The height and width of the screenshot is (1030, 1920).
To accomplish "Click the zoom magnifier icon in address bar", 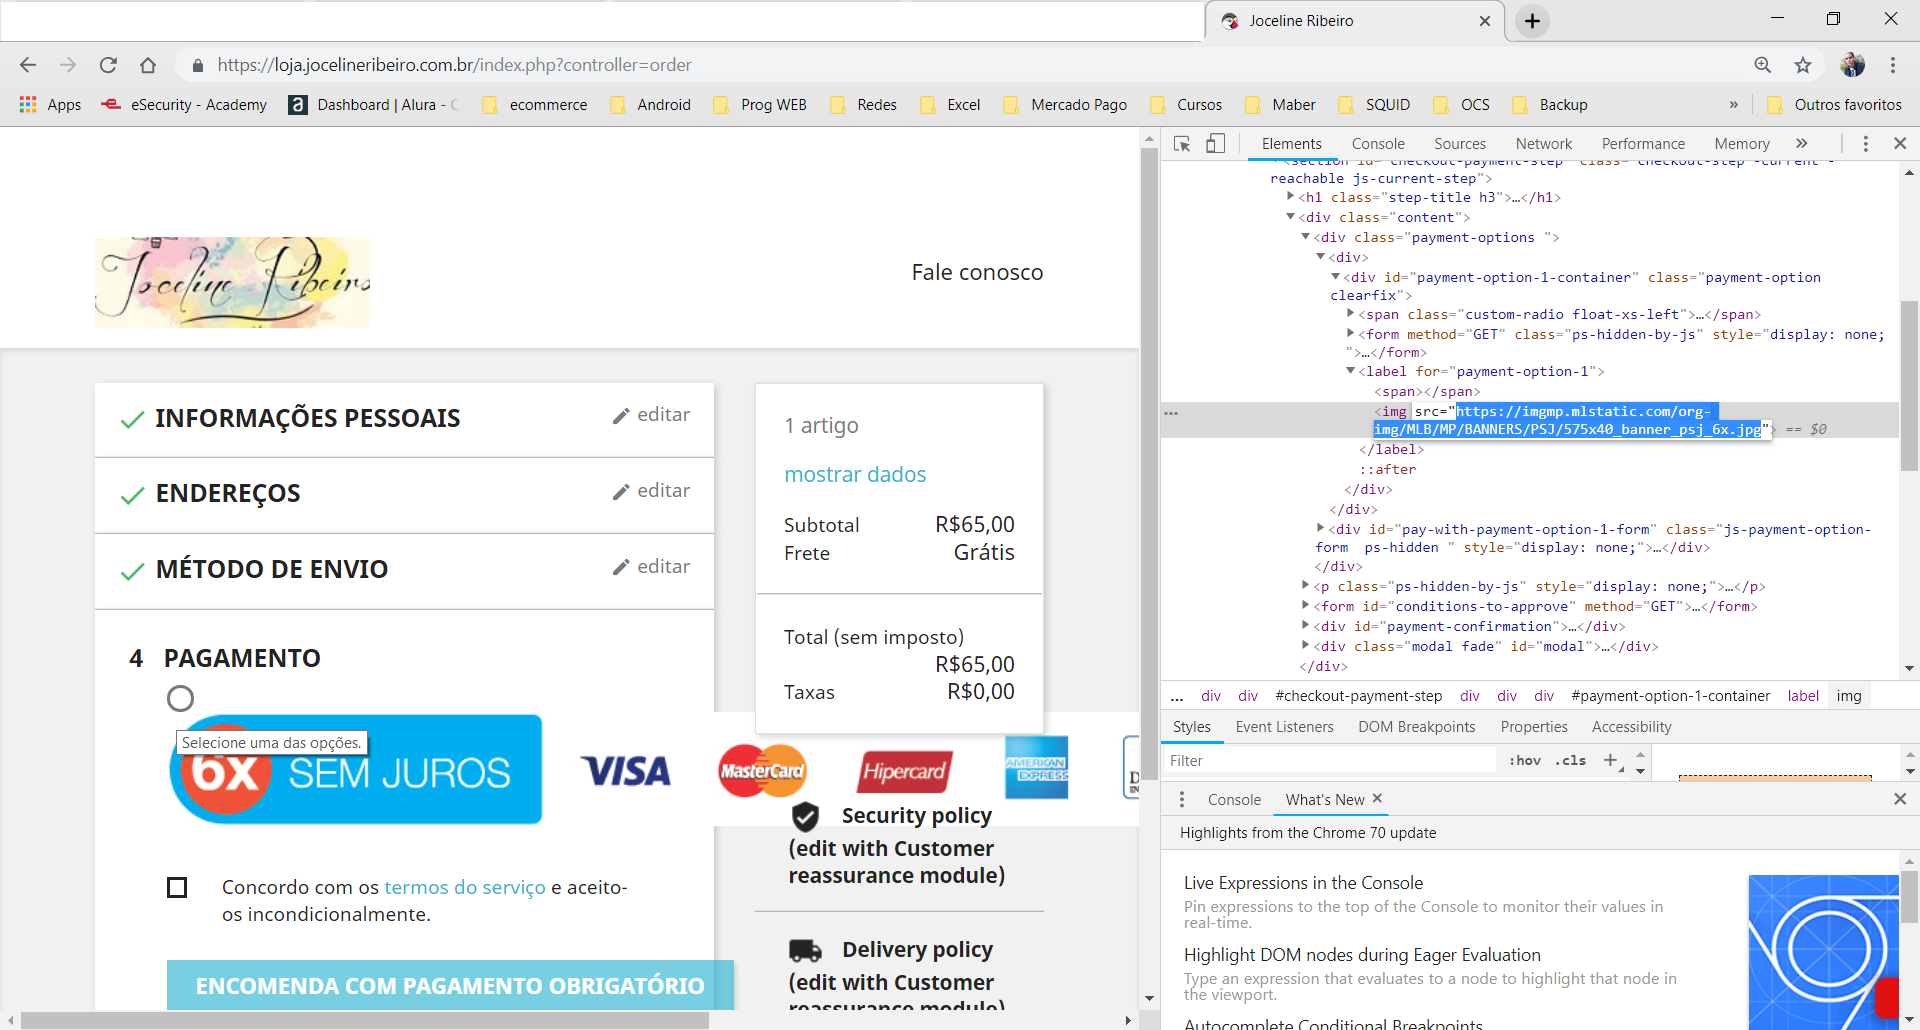I will click(1763, 65).
